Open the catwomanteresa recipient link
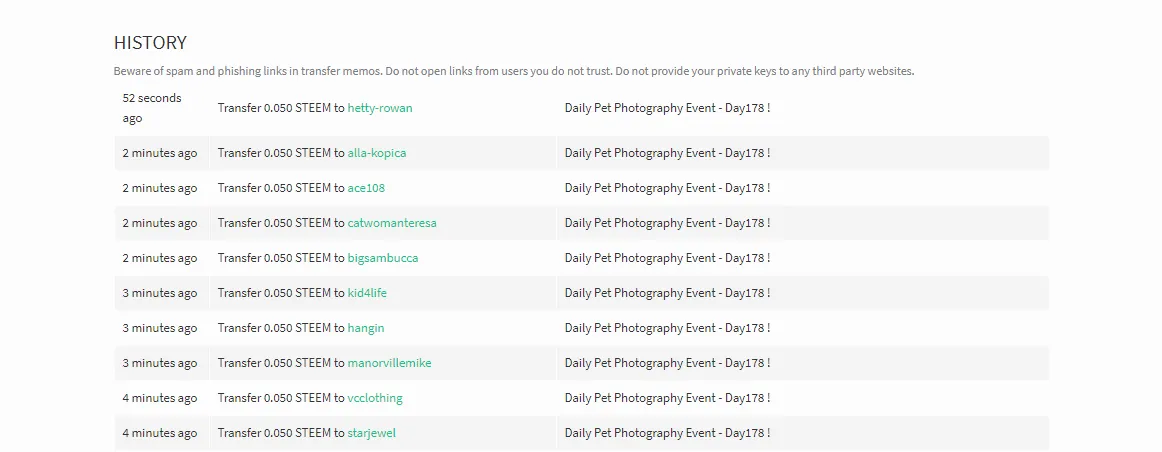Screen dimensions: 1162x452 tap(391, 223)
